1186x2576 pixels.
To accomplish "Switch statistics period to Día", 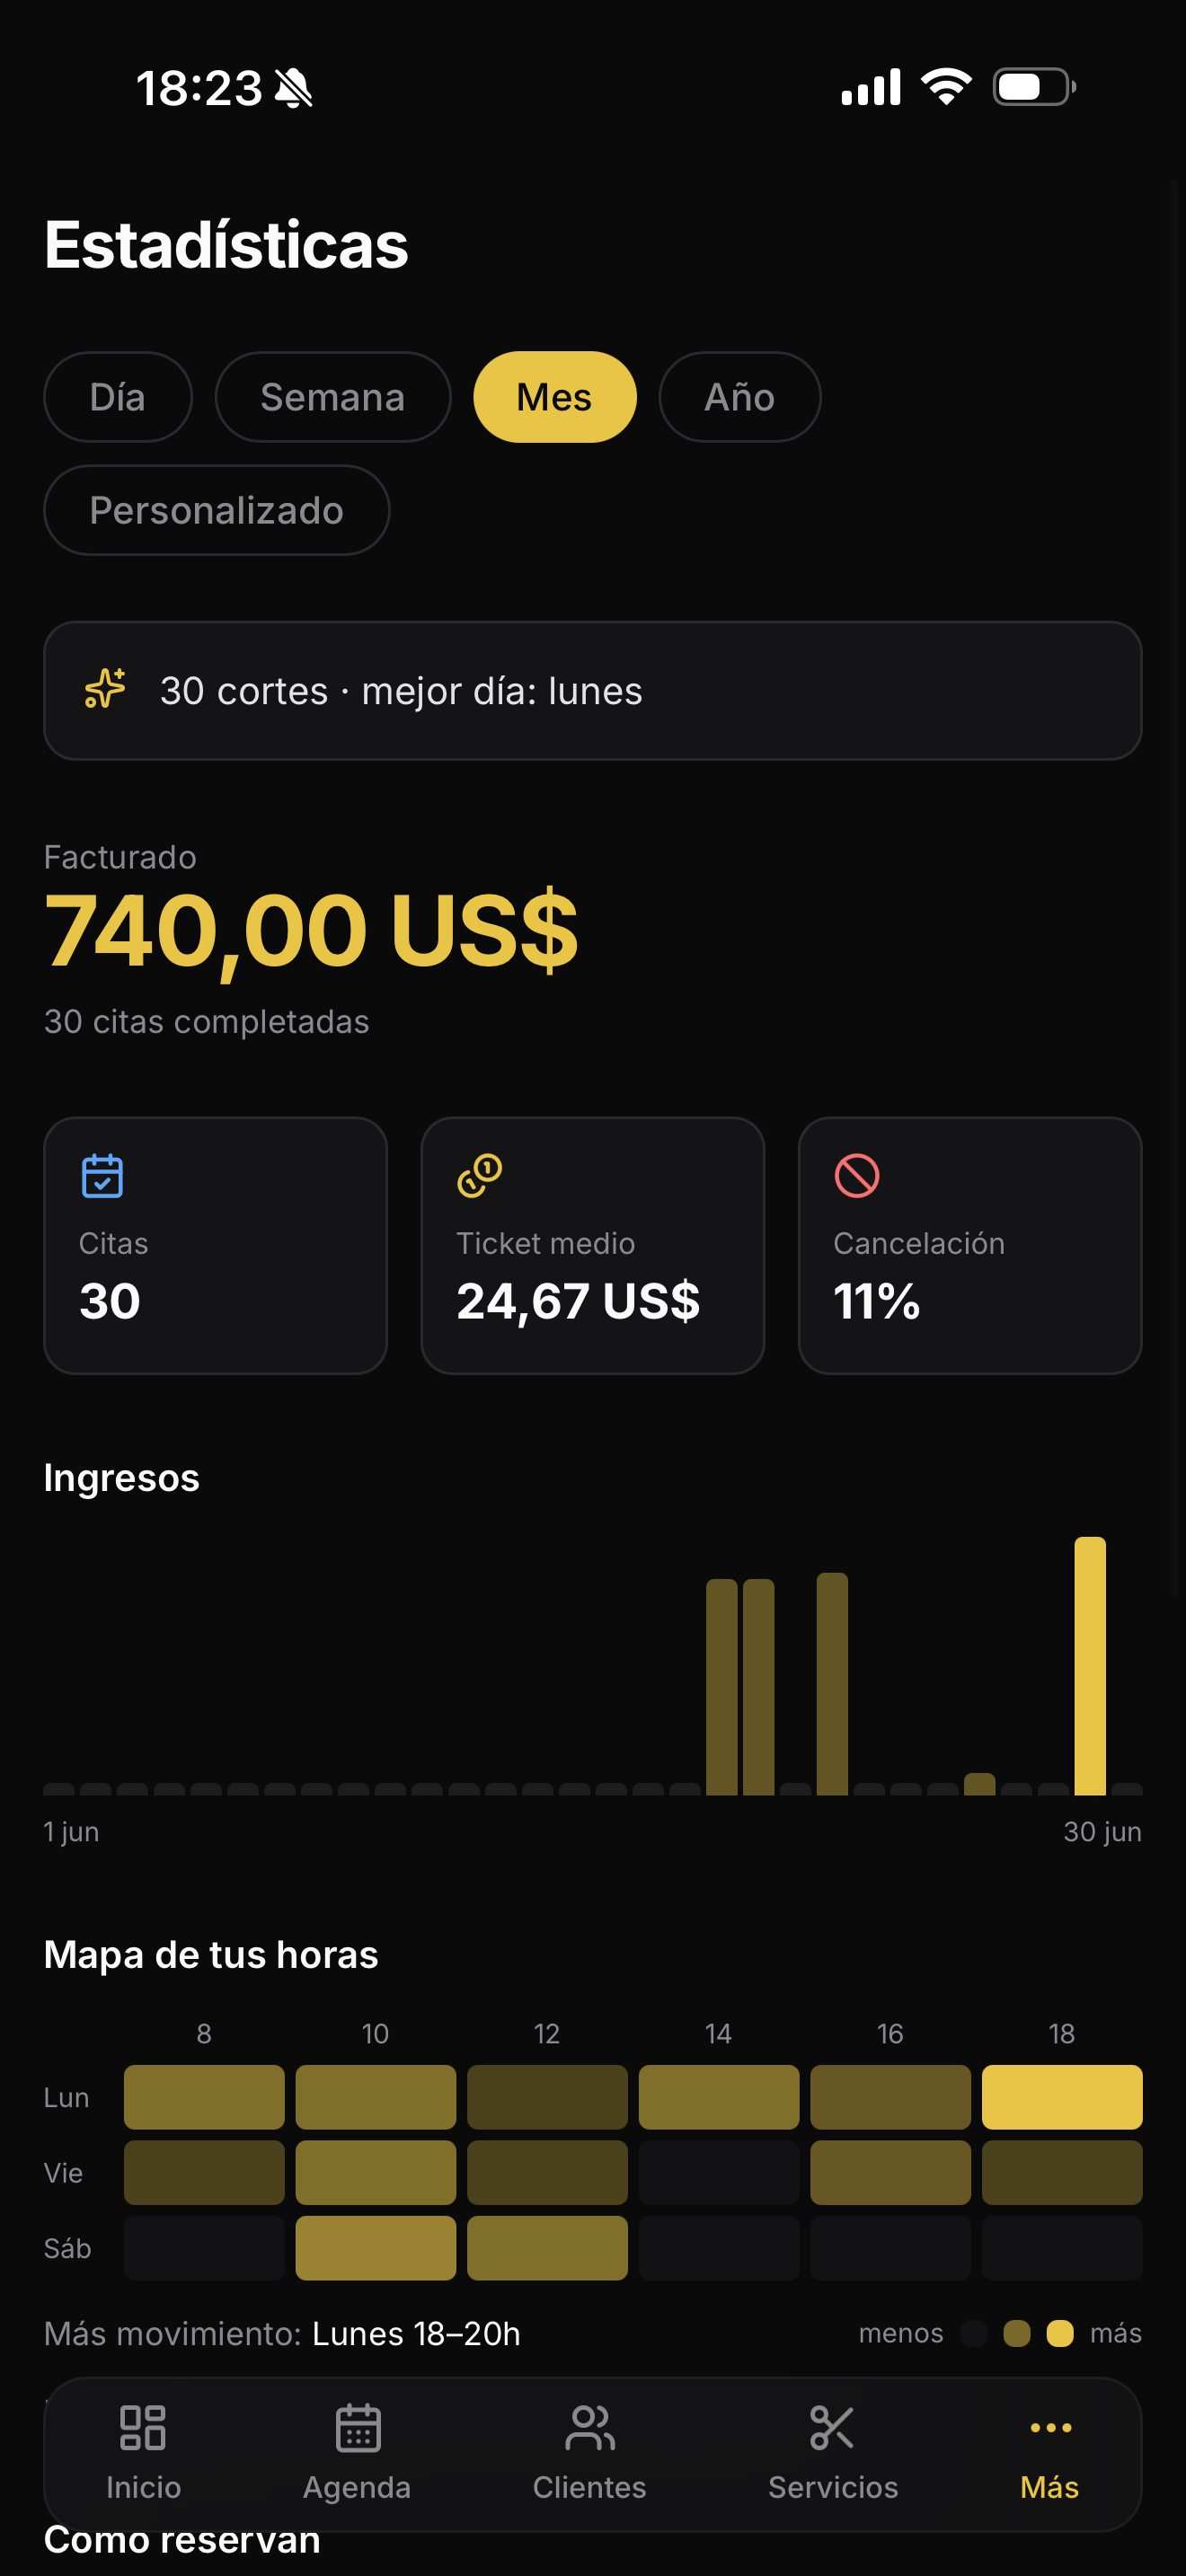I will pyautogui.click(x=118, y=397).
